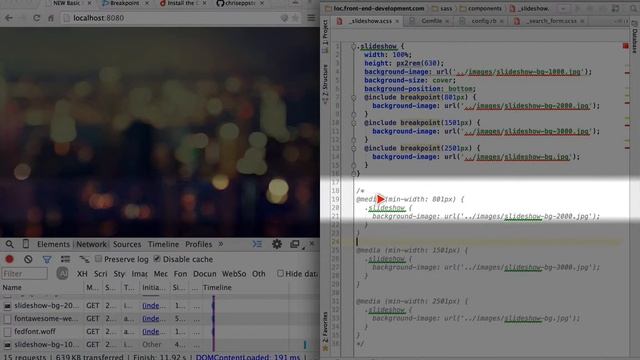This screenshot has width=640, height=360.
Task: Uncheck the Disable cache checkbox
Action: (157, 259)
